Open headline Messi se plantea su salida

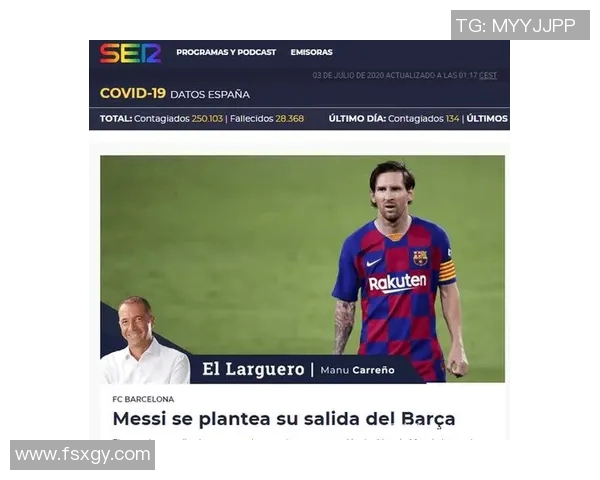coord(284,419)
